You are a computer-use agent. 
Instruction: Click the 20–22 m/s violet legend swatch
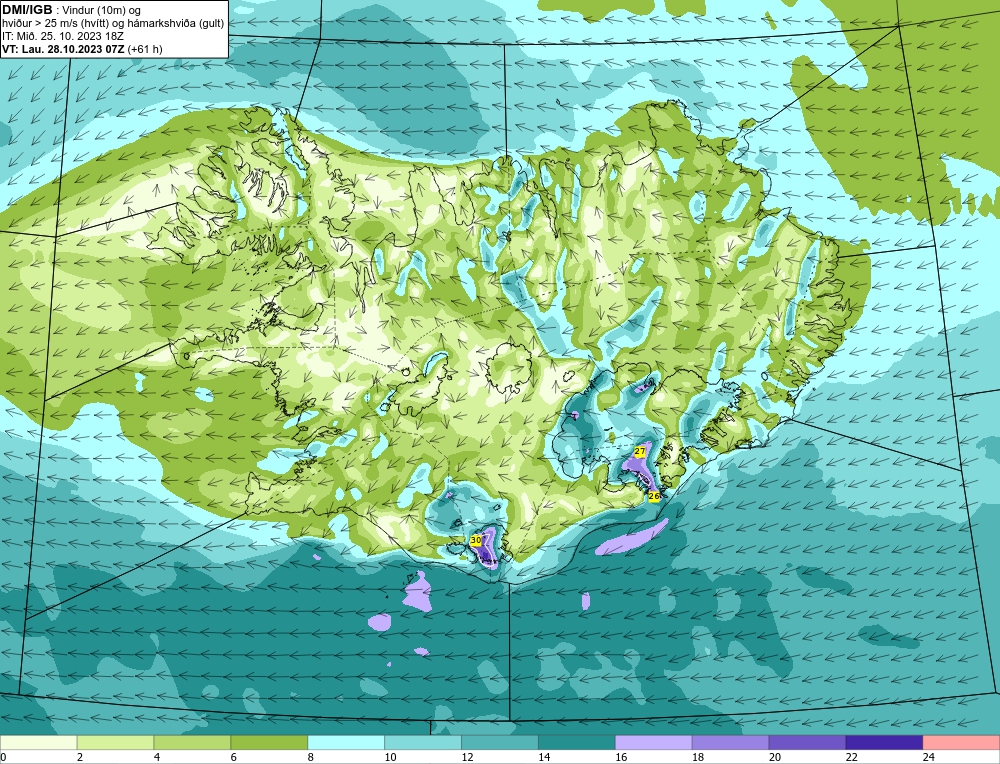(x=807, y=743)
